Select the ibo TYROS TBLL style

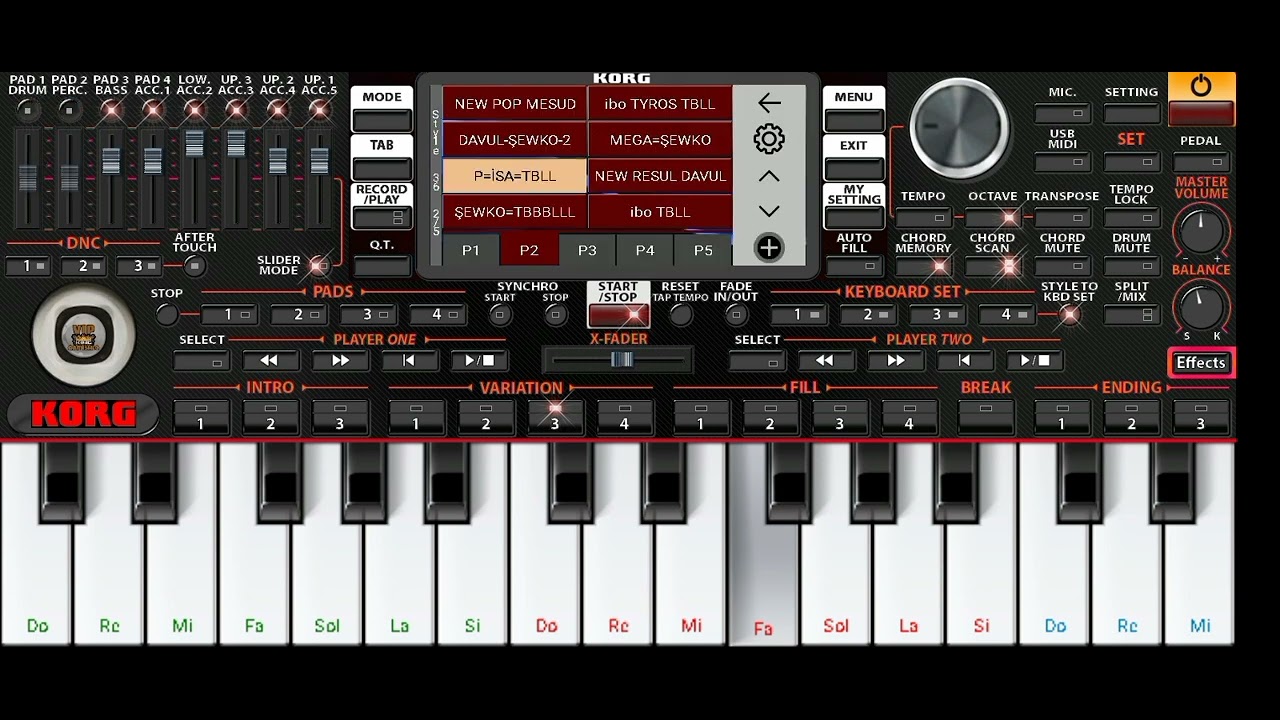coord(660,104)
